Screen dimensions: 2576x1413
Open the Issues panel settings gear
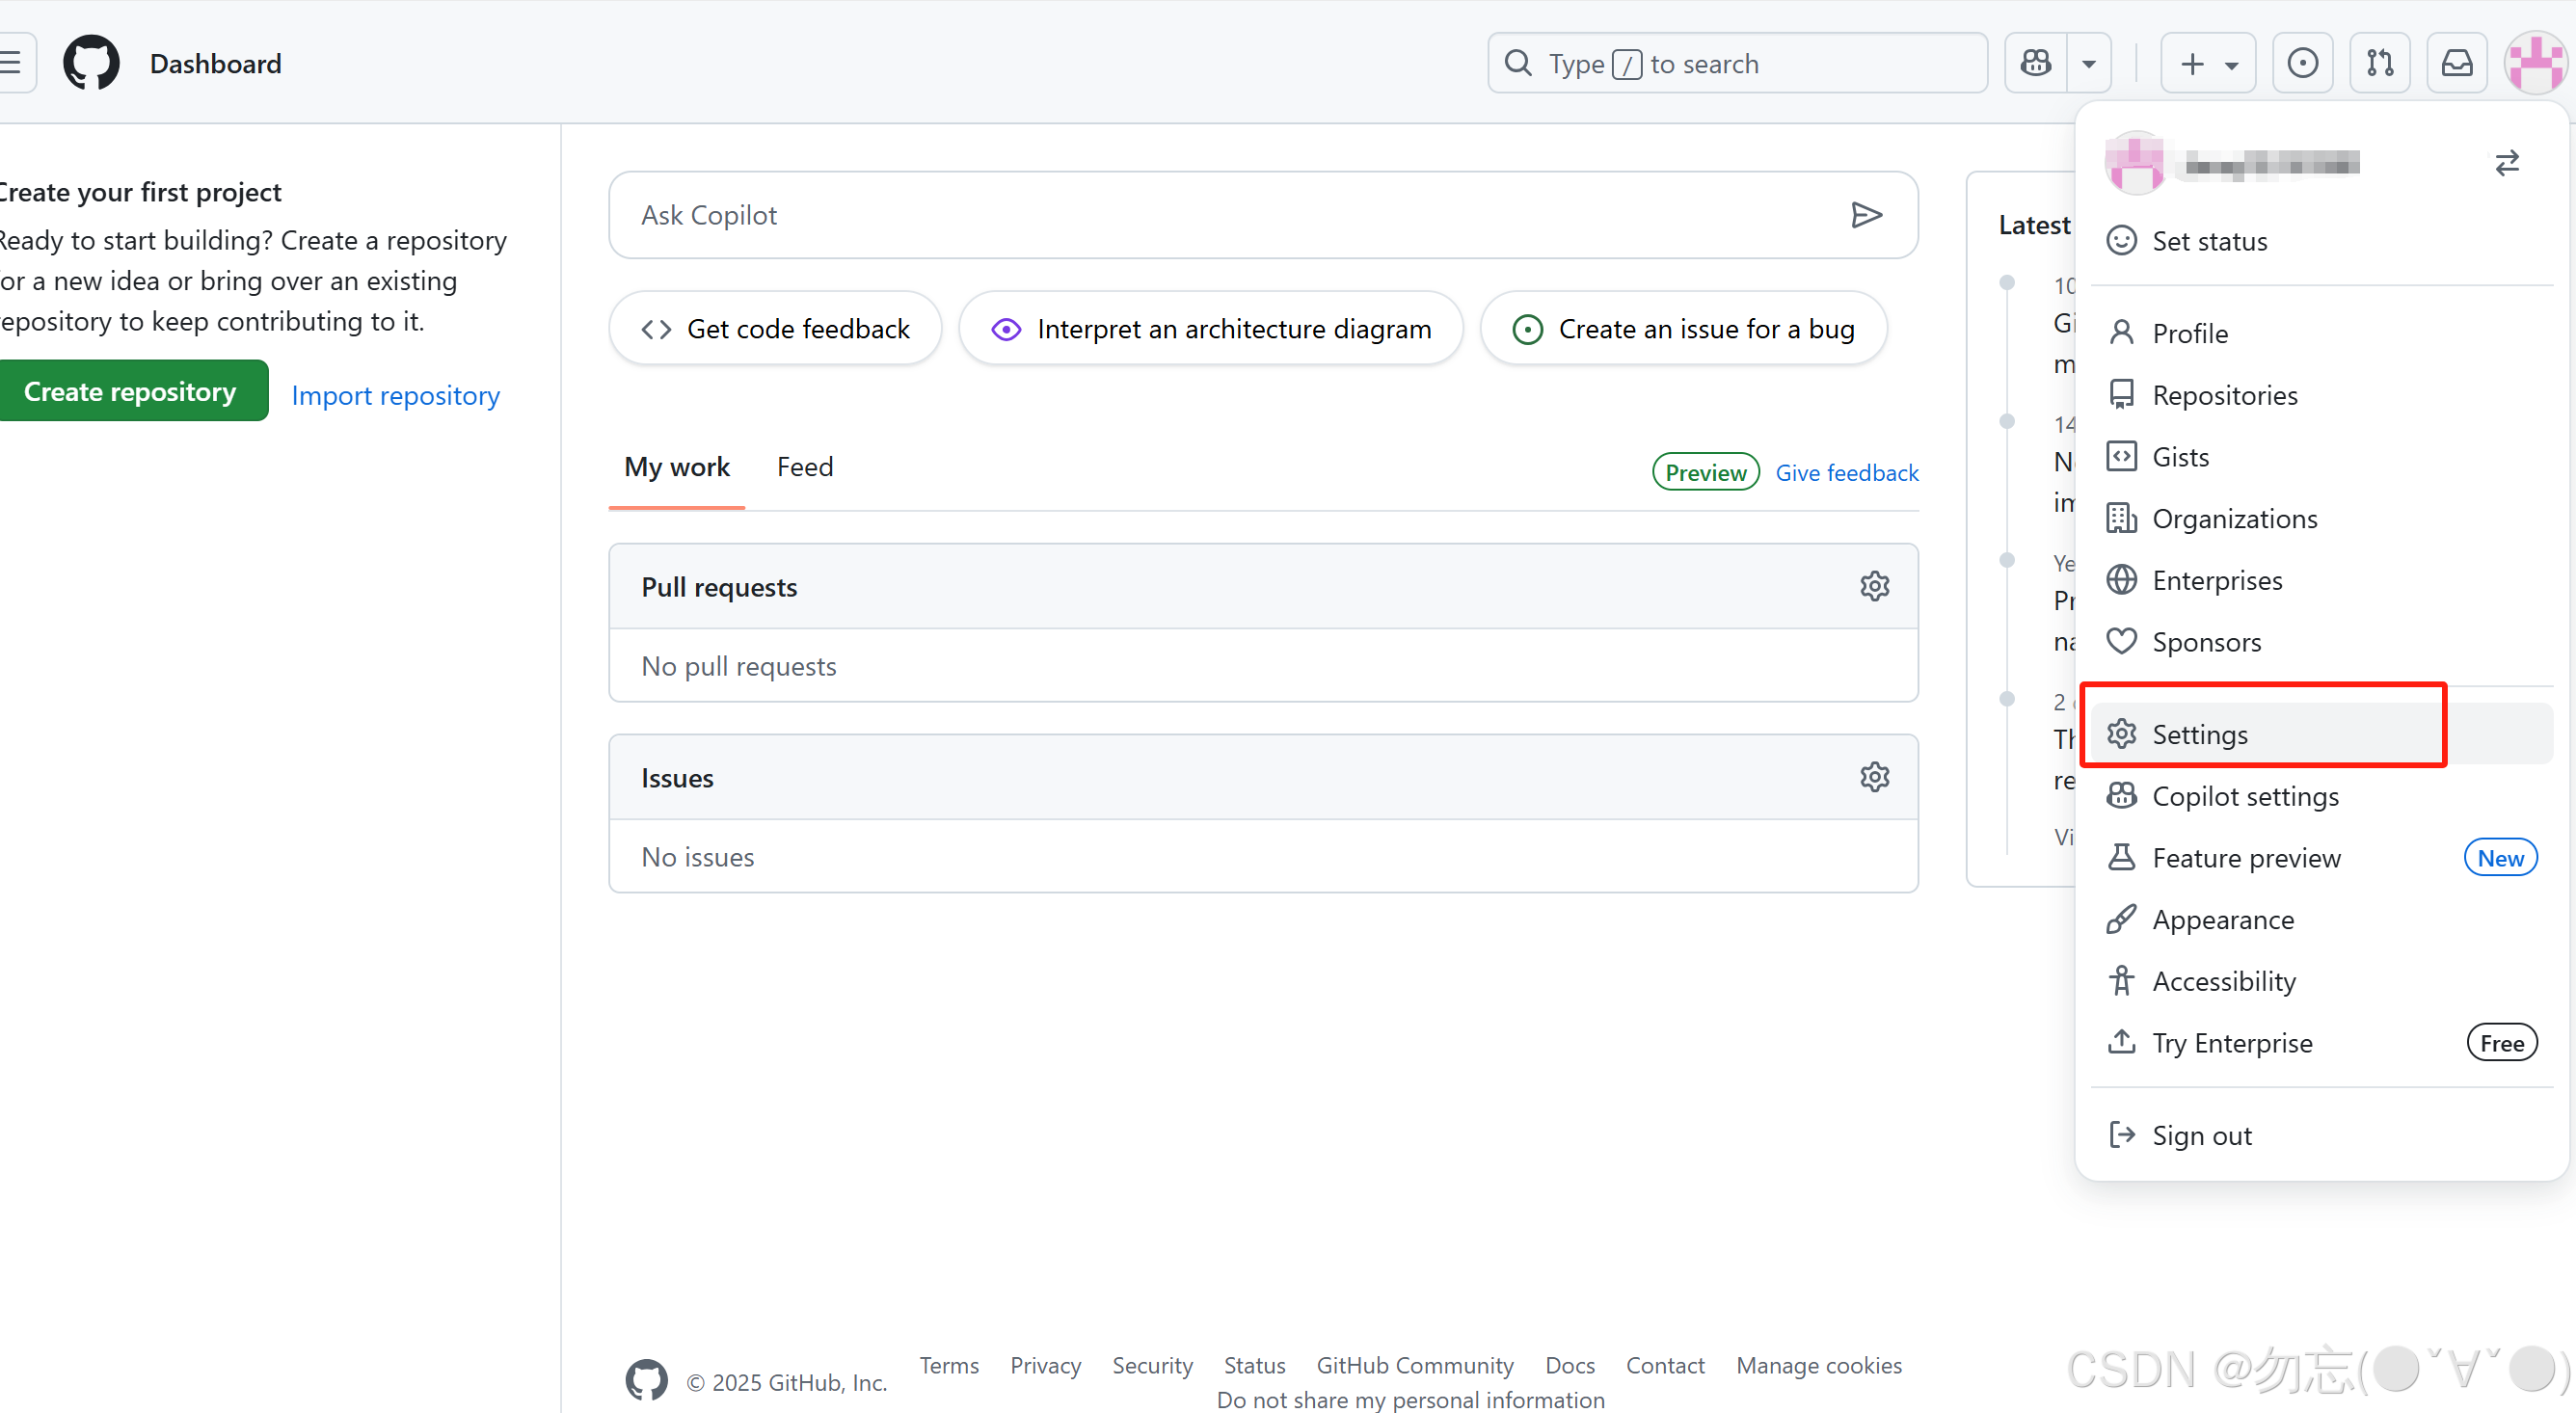pyautogui.click(x=1874, y=776)
